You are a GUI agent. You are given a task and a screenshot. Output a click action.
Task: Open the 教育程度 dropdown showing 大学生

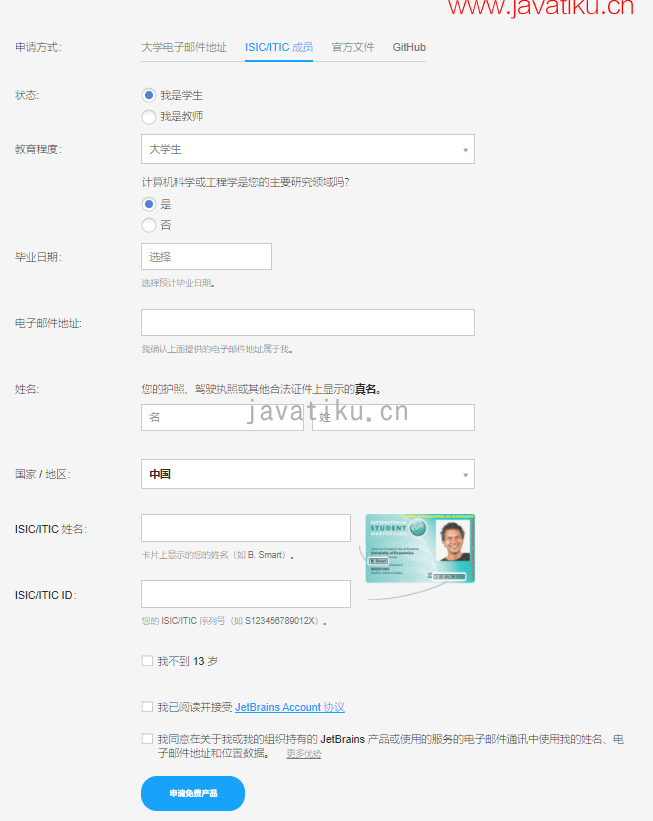tap(308, 149)
